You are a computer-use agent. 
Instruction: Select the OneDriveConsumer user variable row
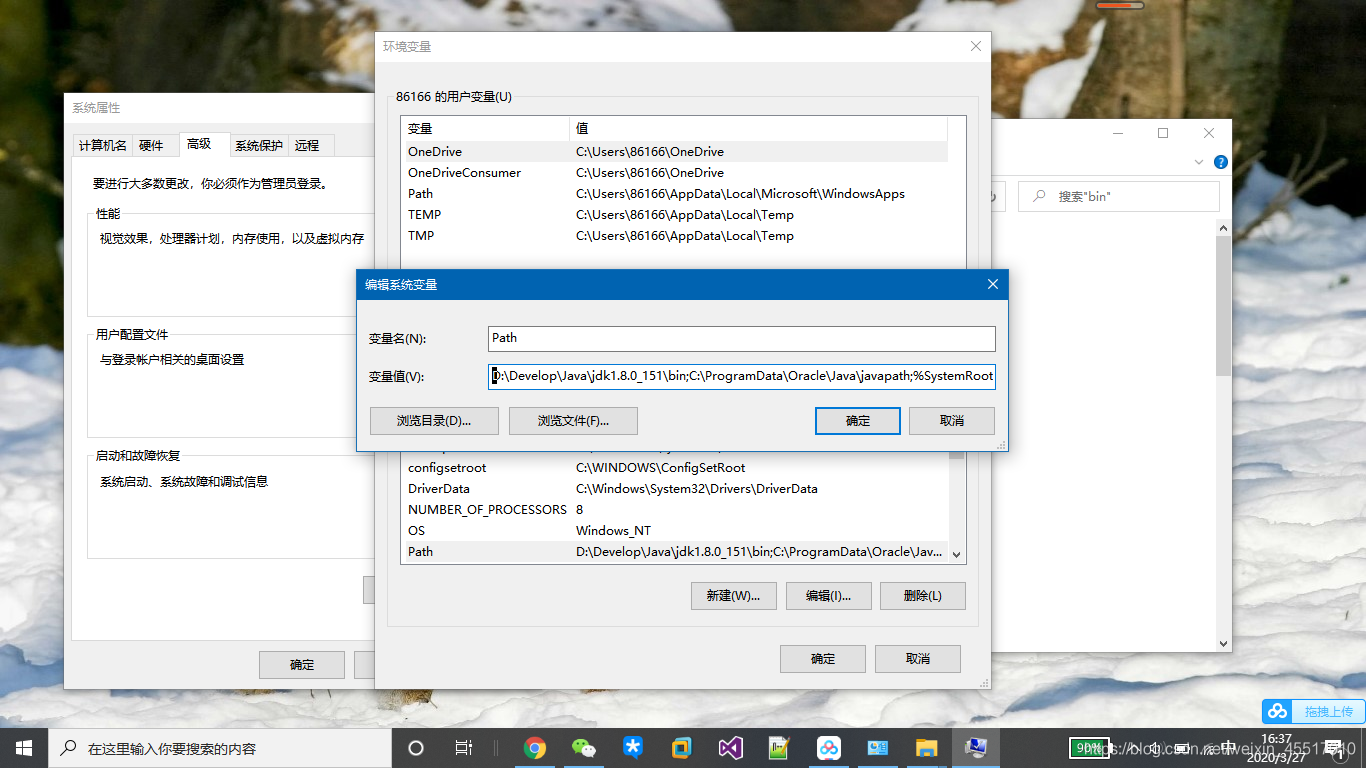(675, 173)
